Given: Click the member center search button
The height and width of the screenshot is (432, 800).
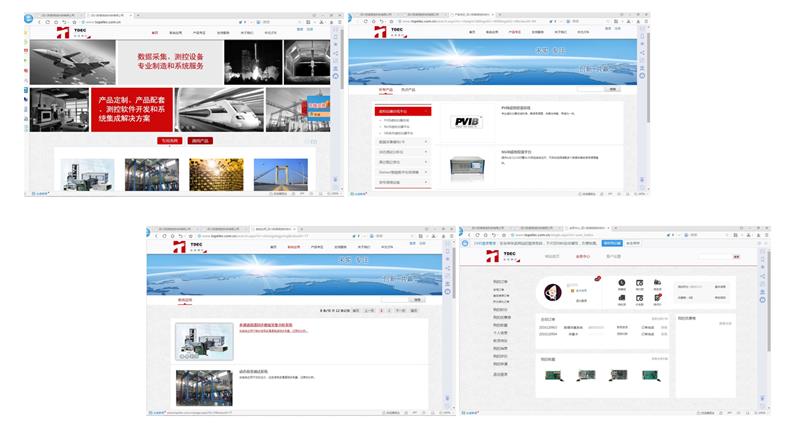Looking at the screenshot, I should click(736, 257).
